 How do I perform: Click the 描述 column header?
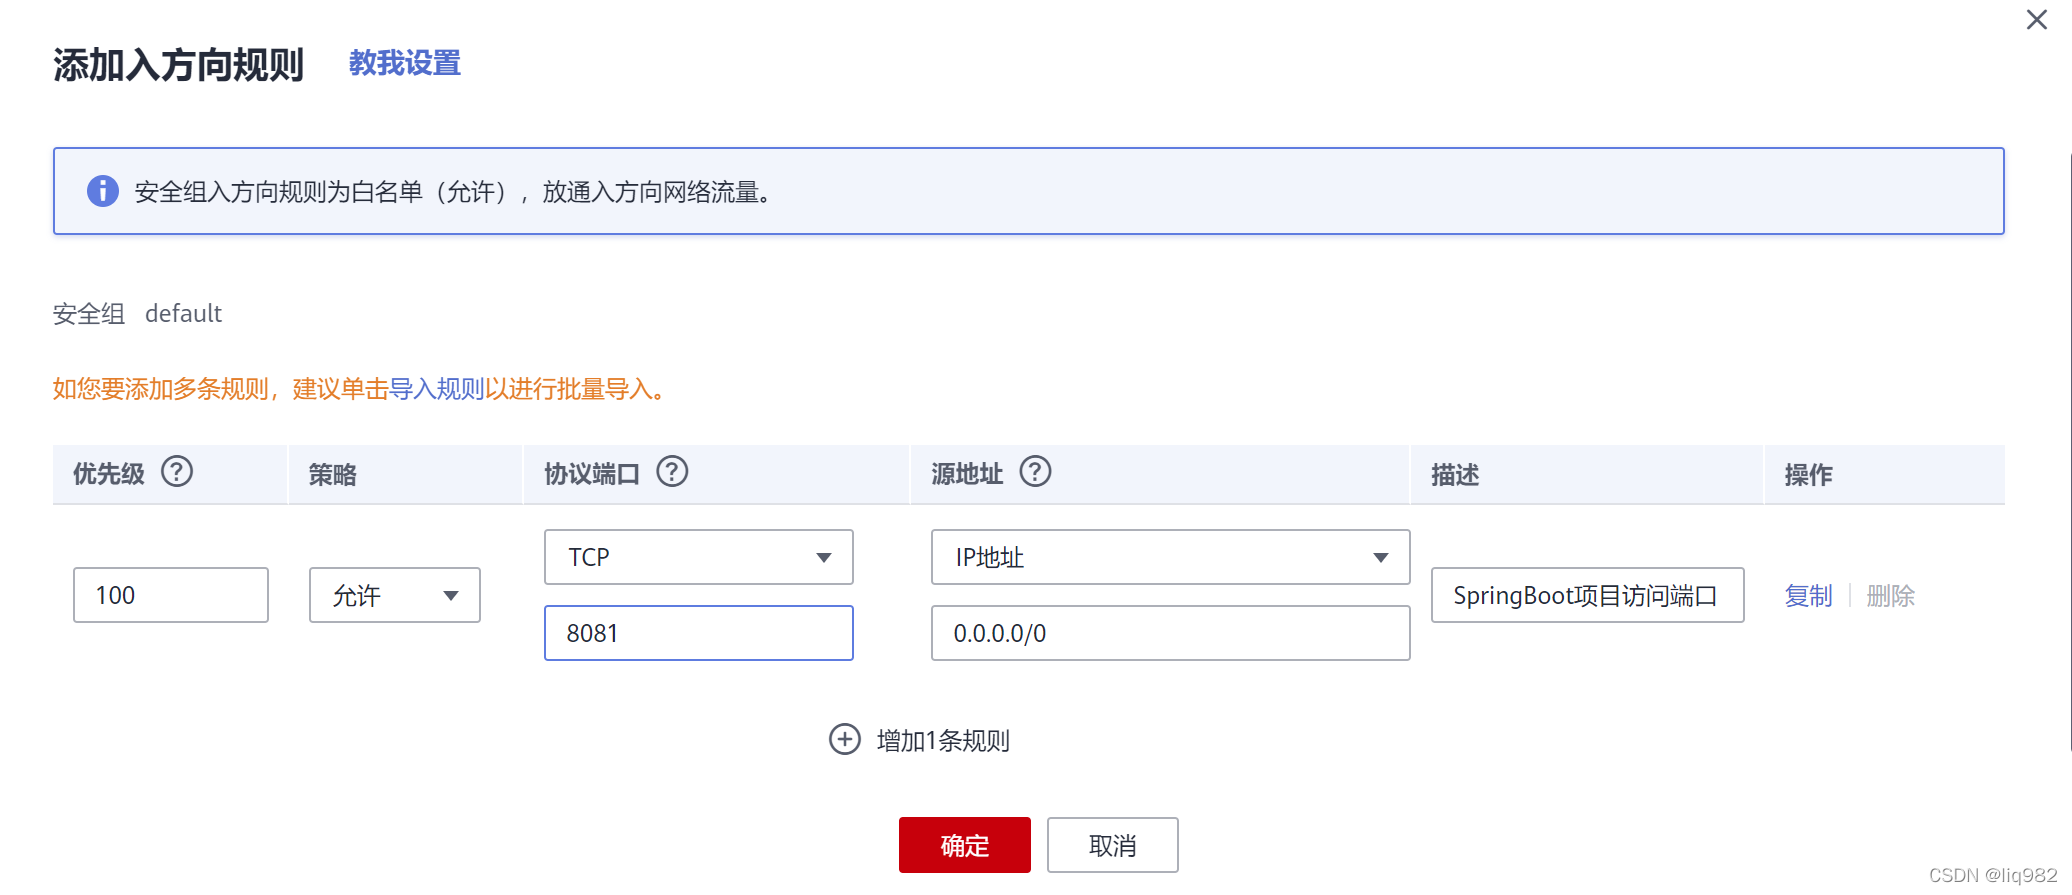[1455, 474]
